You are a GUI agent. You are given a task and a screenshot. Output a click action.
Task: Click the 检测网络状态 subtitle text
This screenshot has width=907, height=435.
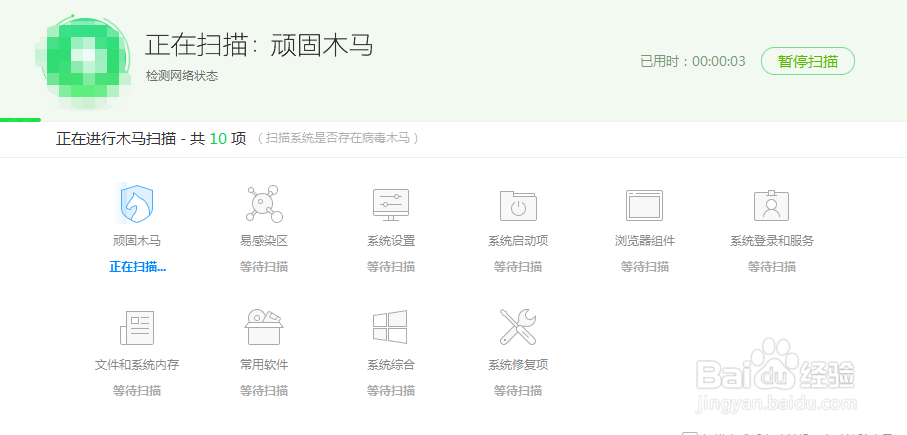pyautogui.click(x=182, y=76)
